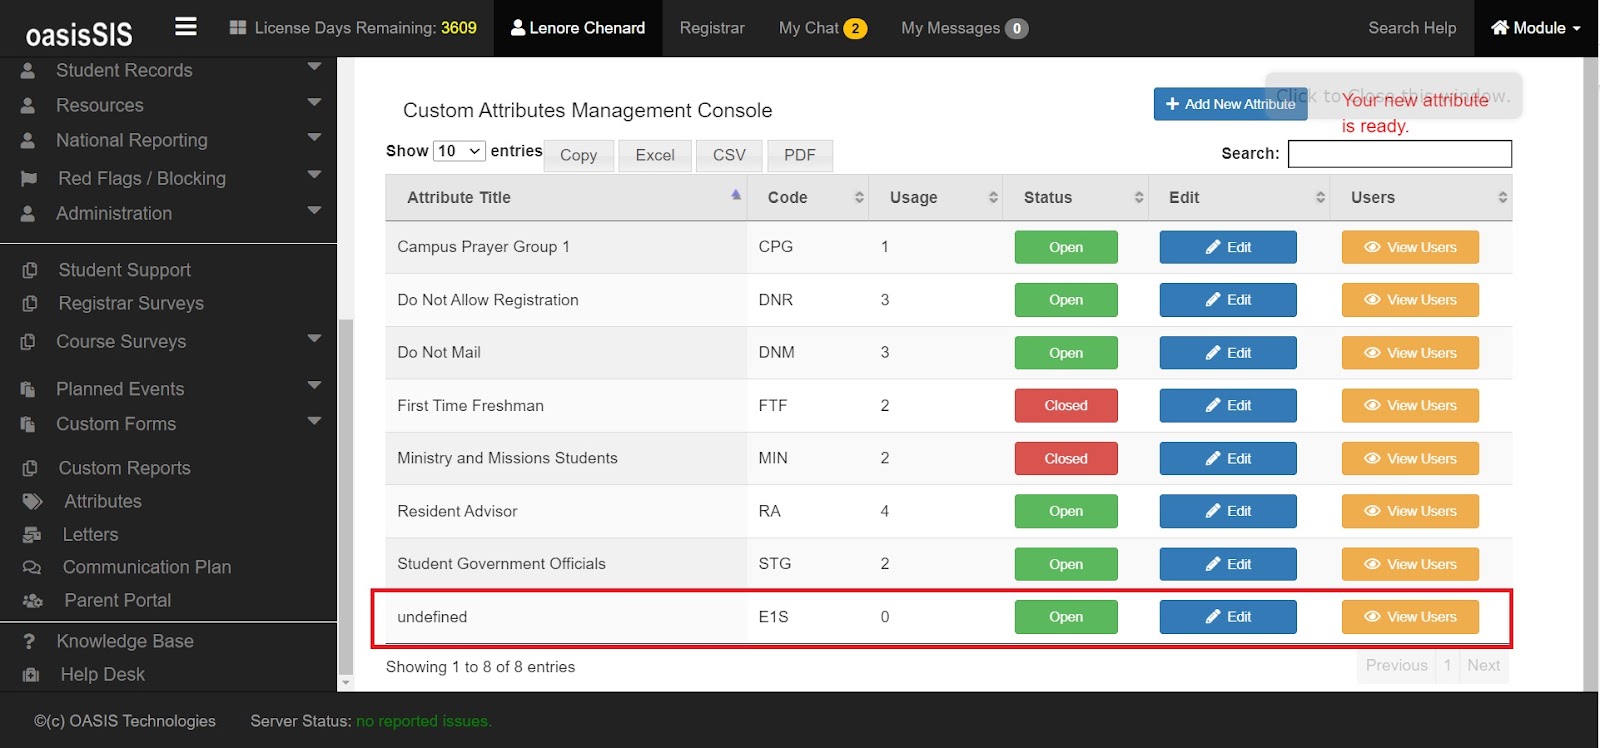Viewport: 1600px width, 748px height.
Task: Click the Student Records person icon
Action: pyautogui.click(x=28, y=71)
